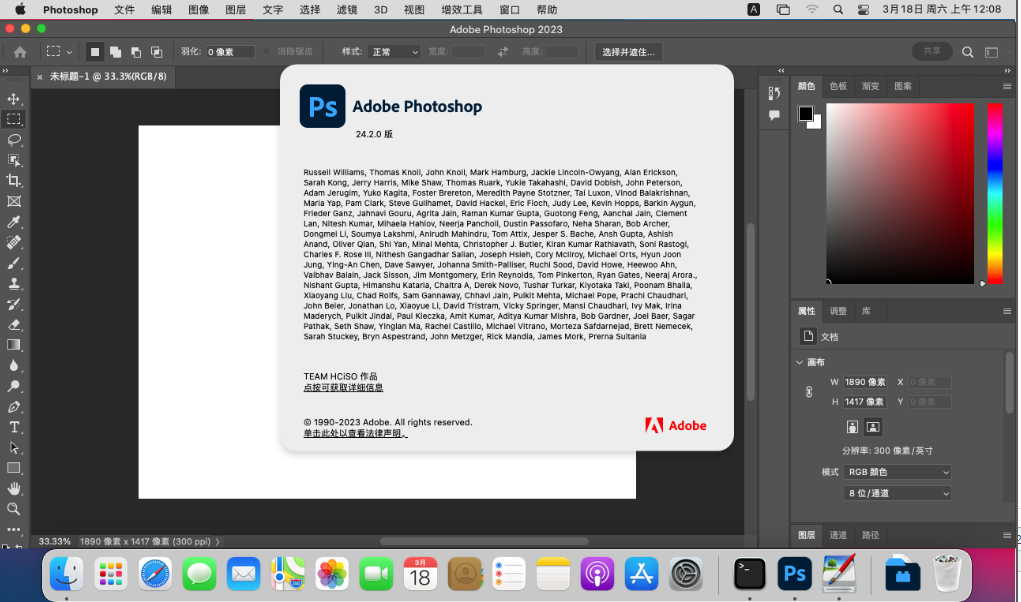Open the Comments panel icon
The height and width of the screenshot is (602, 1021).
click(774, 115)
